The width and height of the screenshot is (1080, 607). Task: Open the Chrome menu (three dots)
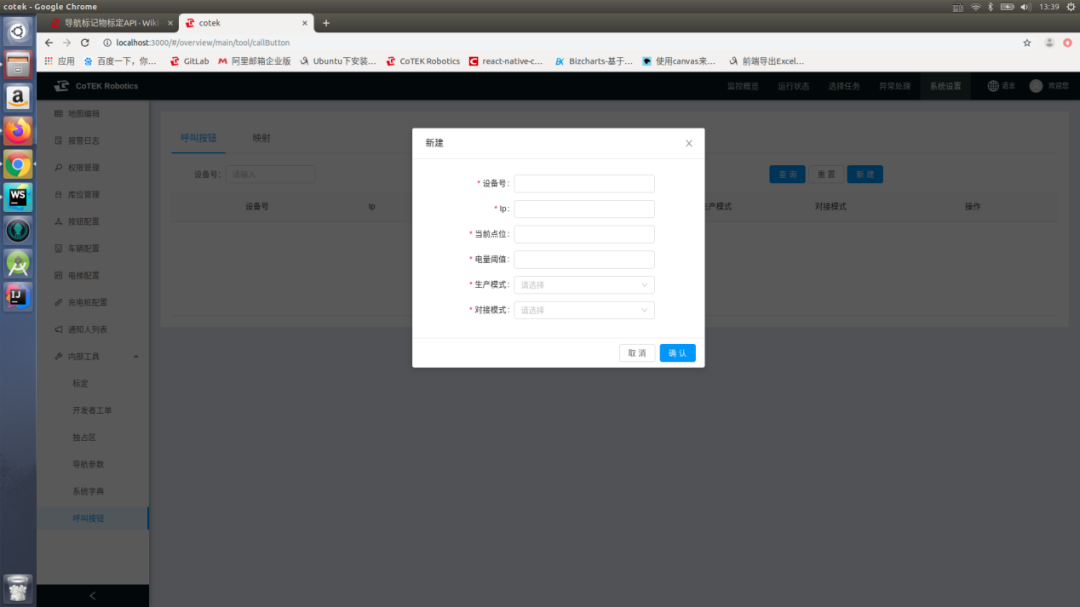click(1069, 43)
